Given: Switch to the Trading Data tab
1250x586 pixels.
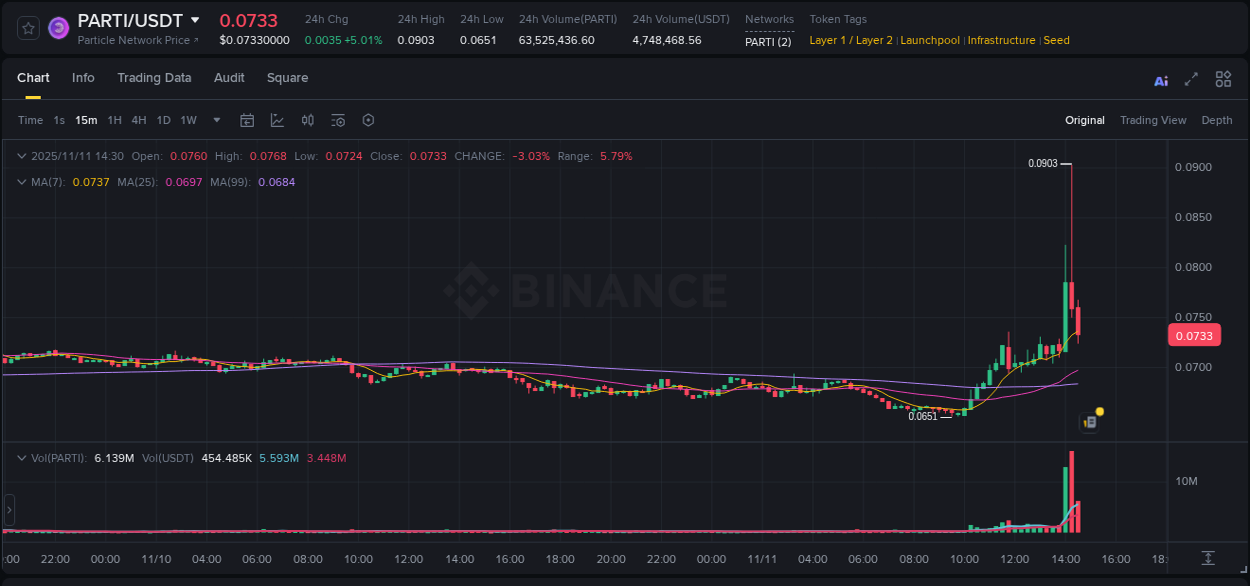Looking at the screenshot, I should click(x=154, y=77).
